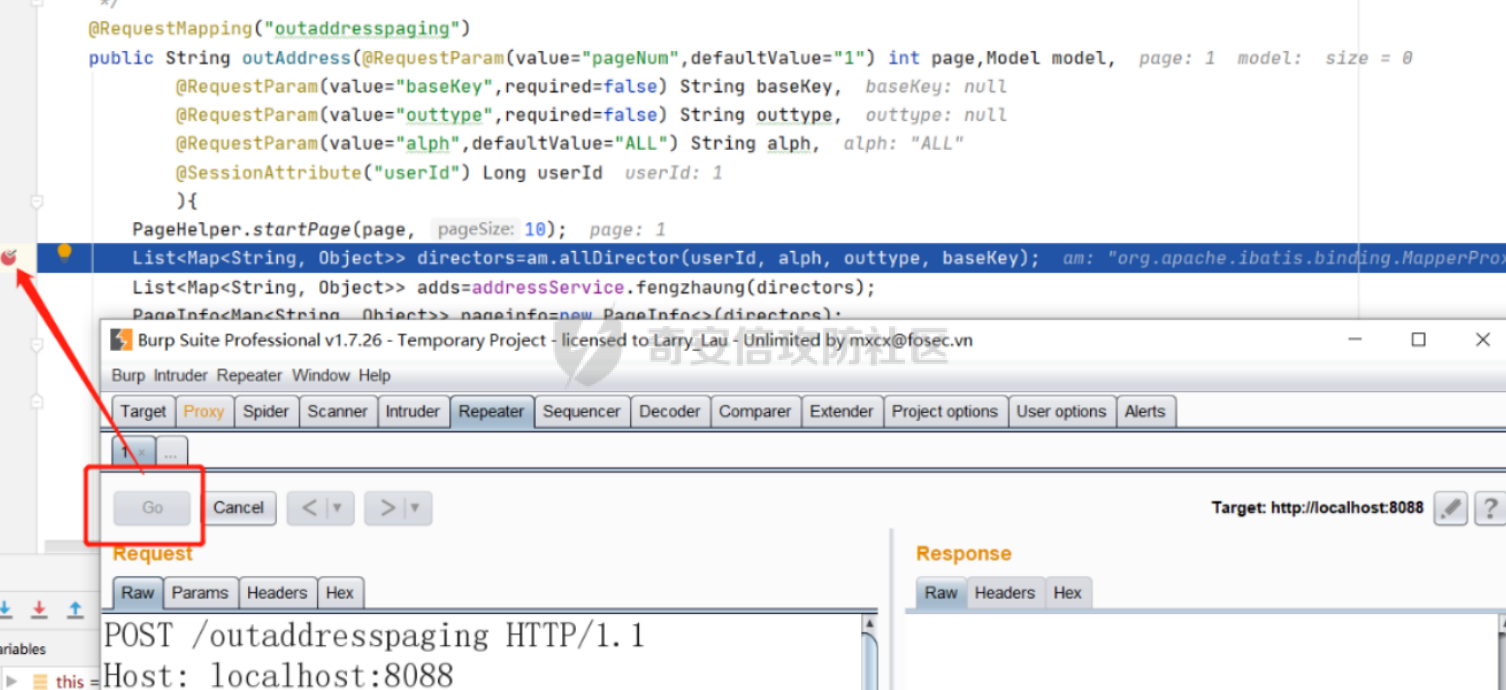Select Headers tab under Response
This screenshot has width=1506, height=690.
click(1005, 593)
